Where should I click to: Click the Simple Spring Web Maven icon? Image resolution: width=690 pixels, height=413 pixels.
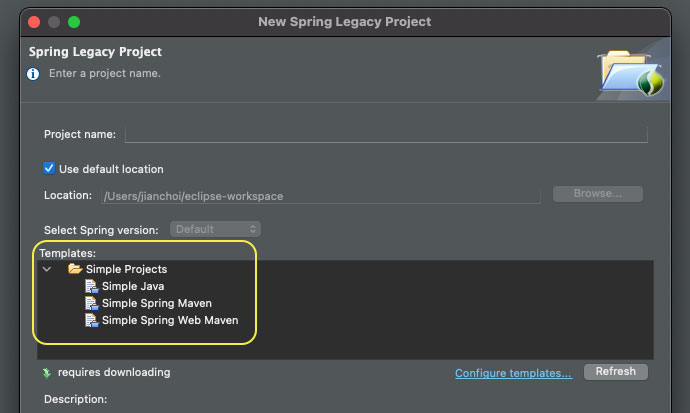tap(91, 321)
